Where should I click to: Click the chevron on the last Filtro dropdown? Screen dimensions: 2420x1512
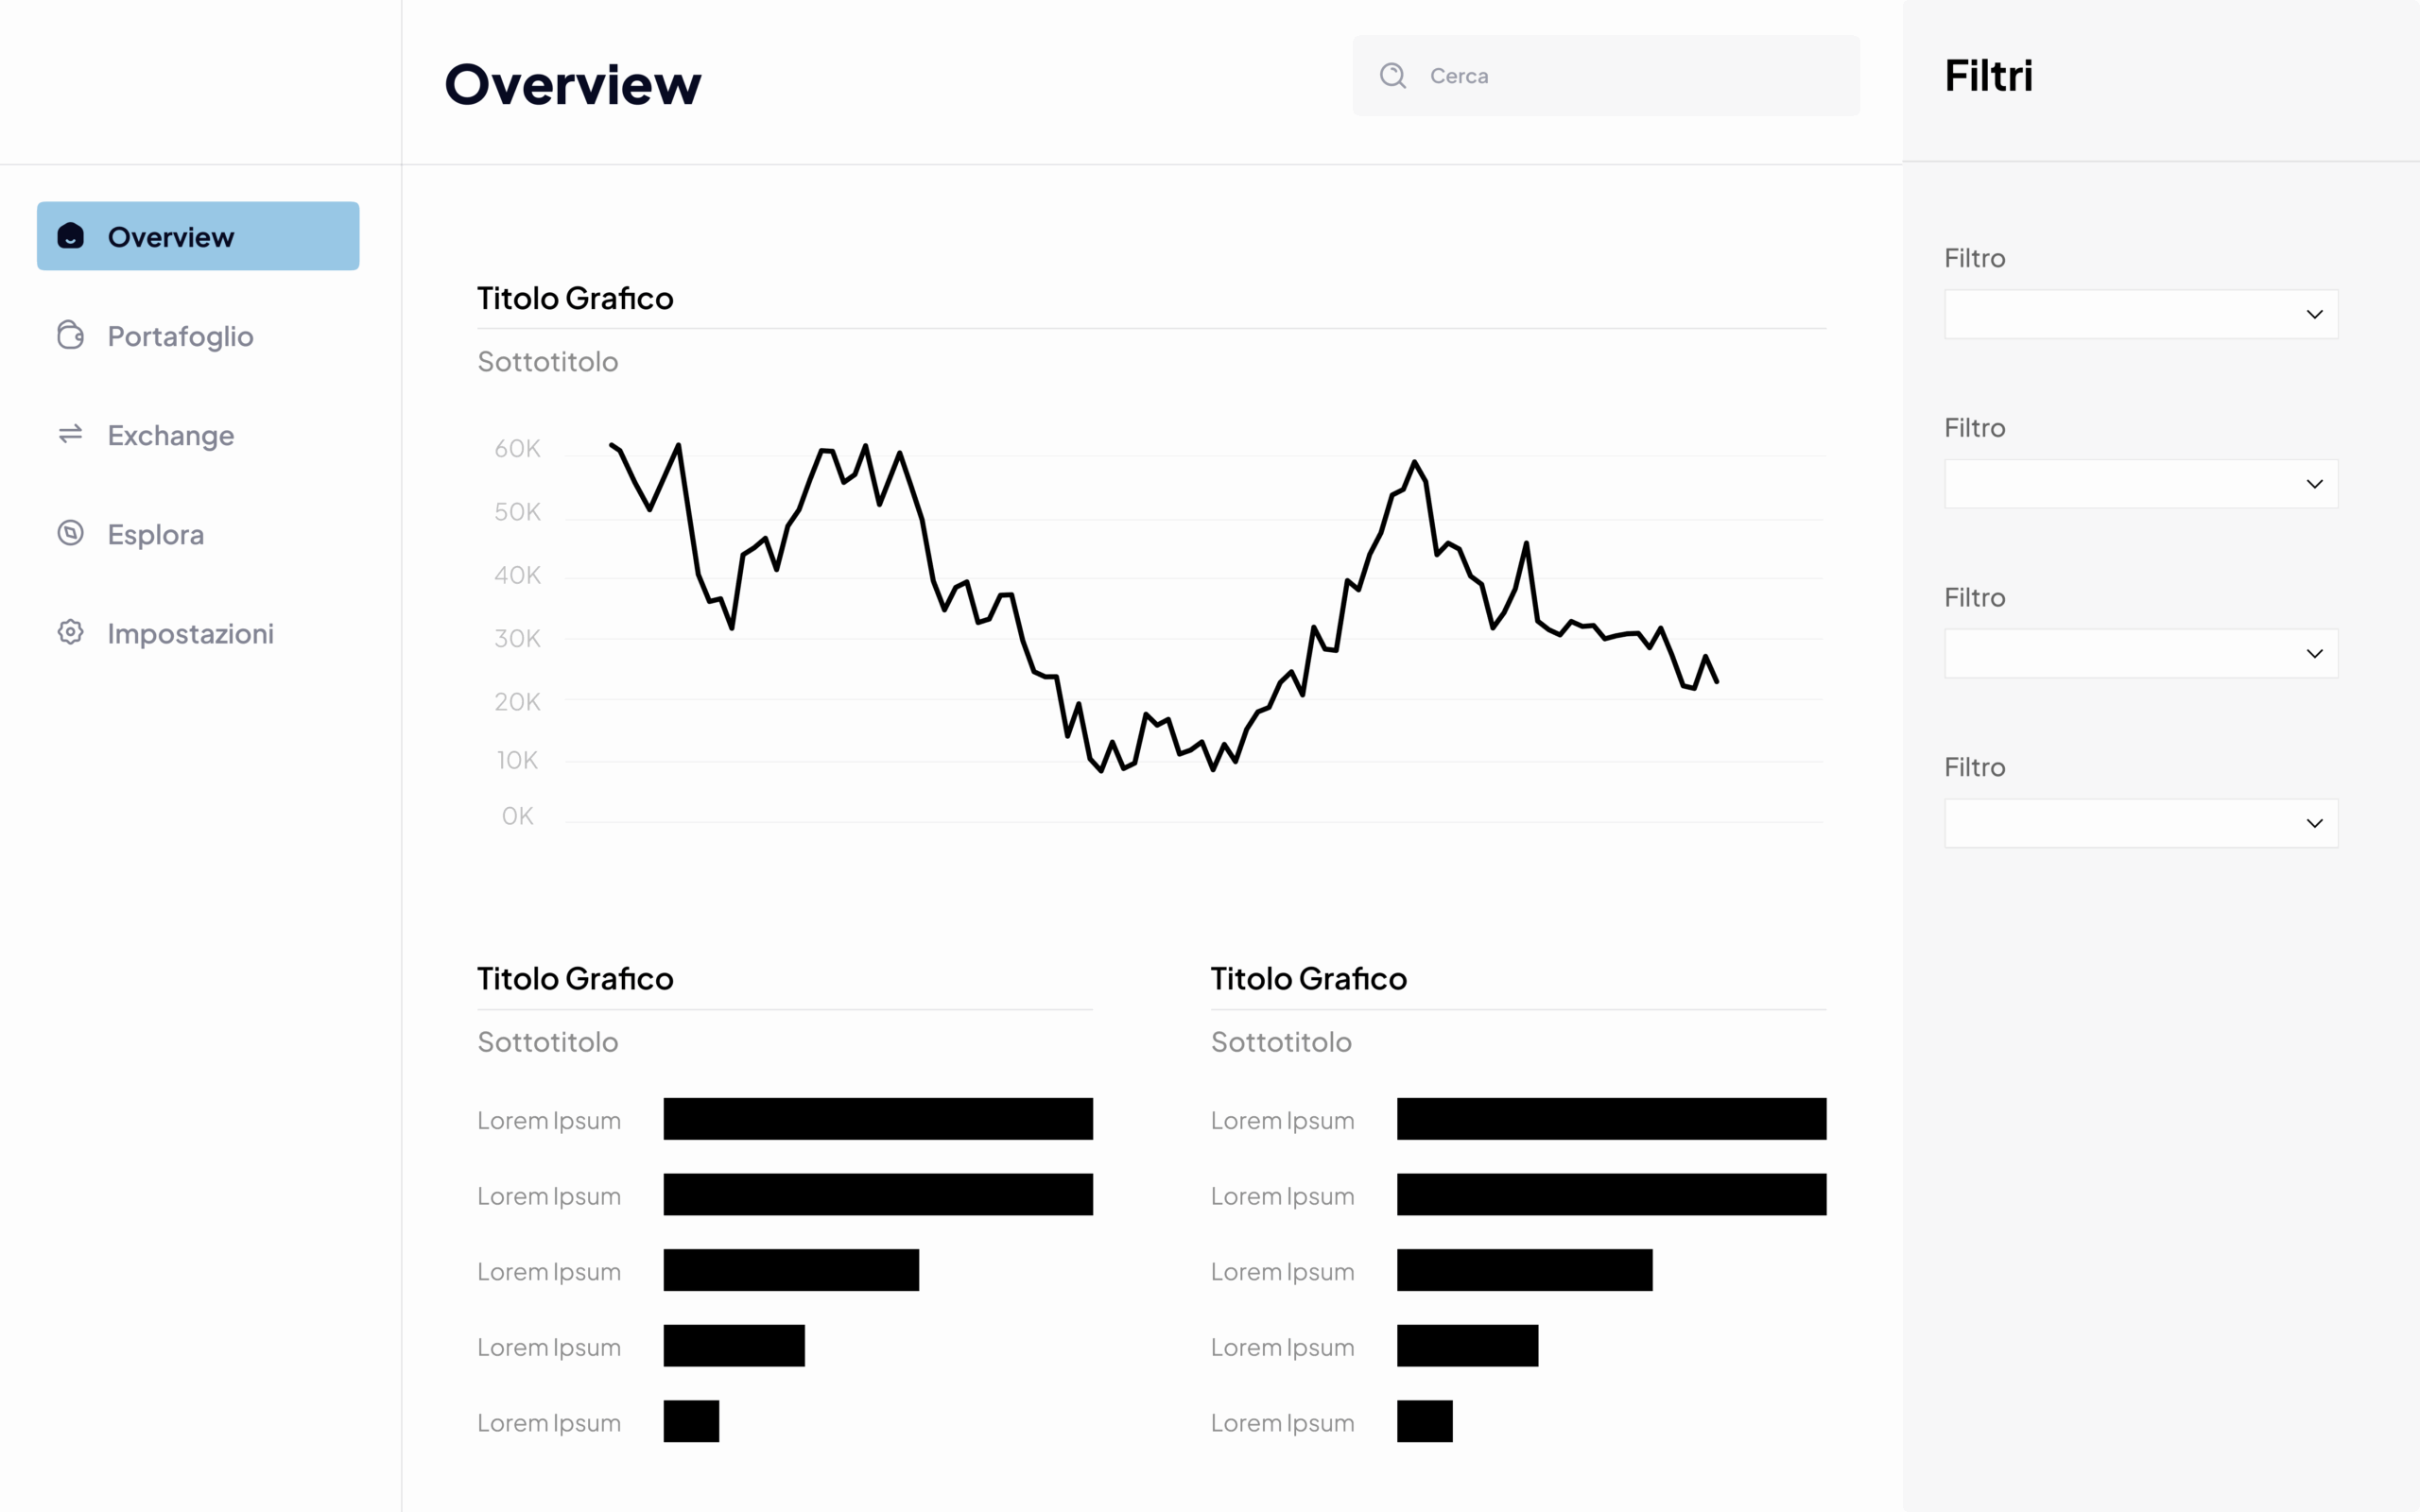pyautogui.click(x=2314, y=822)
